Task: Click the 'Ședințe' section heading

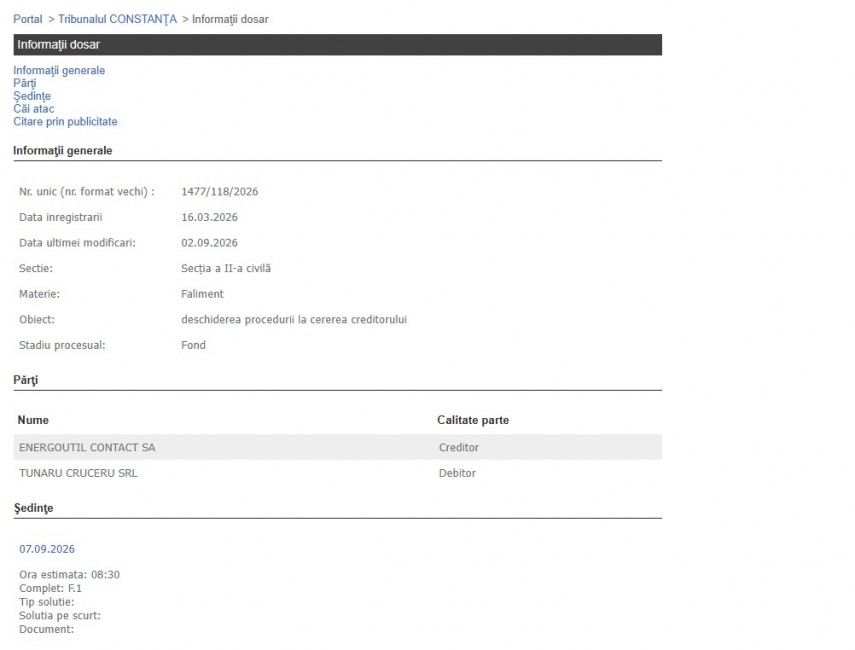Action: [x=33, y=508]
